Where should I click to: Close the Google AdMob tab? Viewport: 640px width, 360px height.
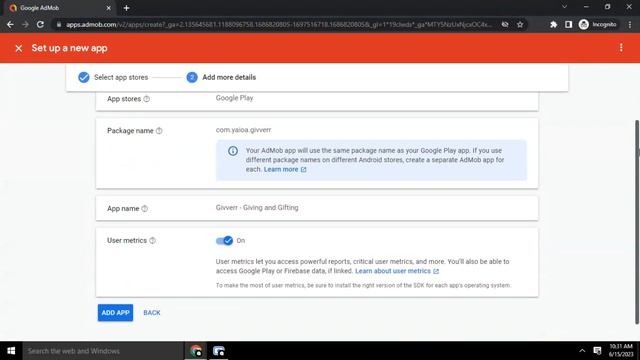click(109, 8)
